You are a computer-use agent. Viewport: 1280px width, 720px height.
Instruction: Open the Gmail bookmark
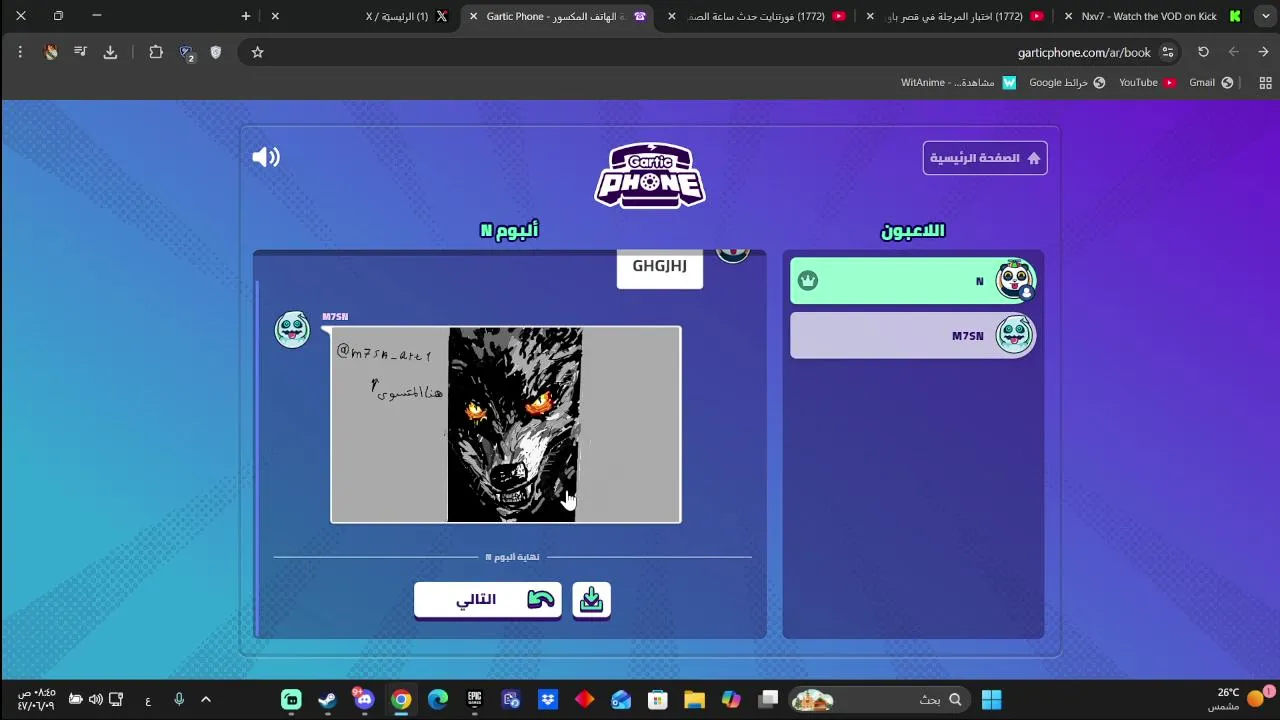1210,82
